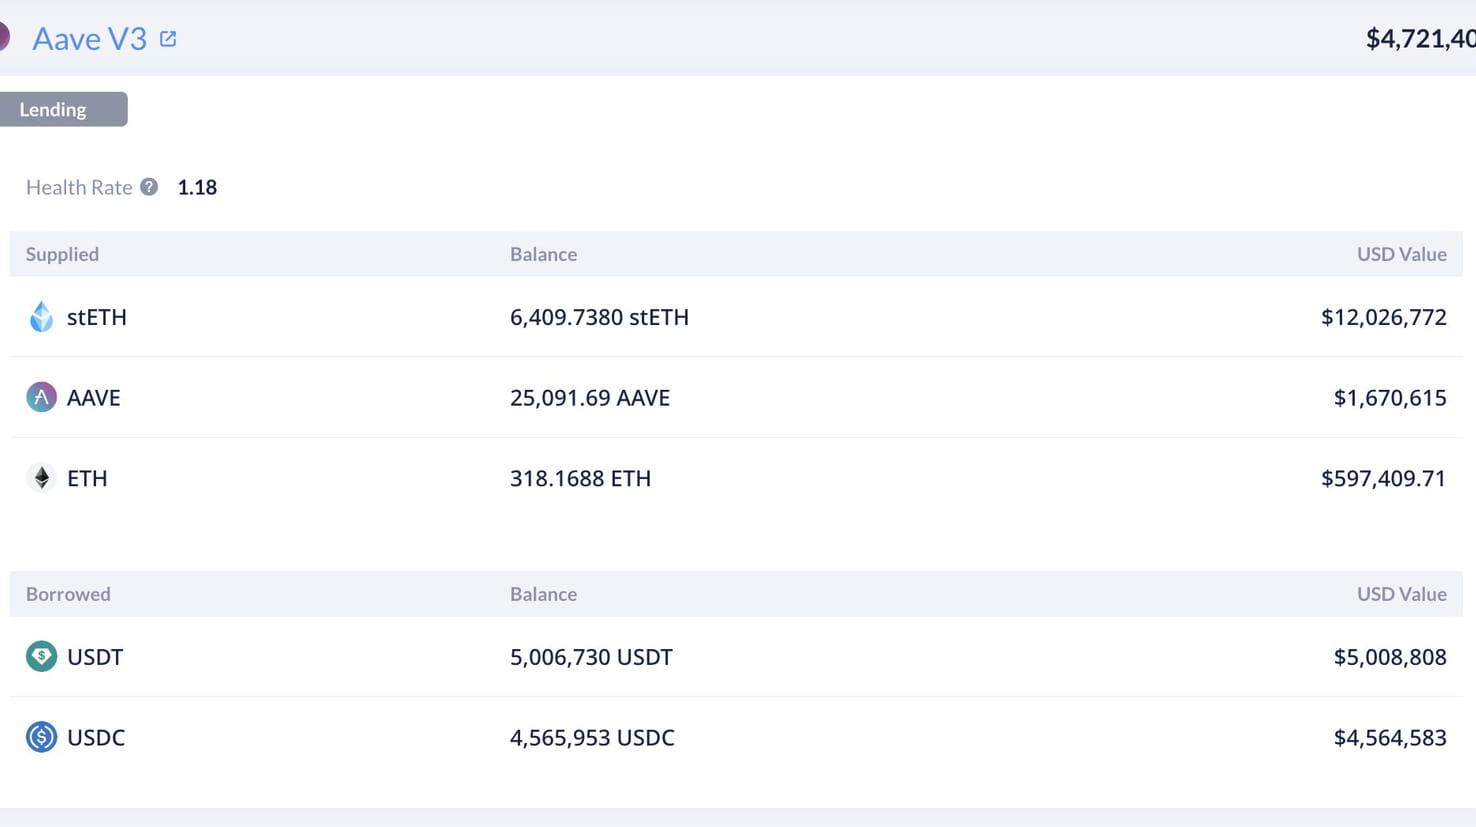Click the USDC borrowed asset name

[96, 738]
